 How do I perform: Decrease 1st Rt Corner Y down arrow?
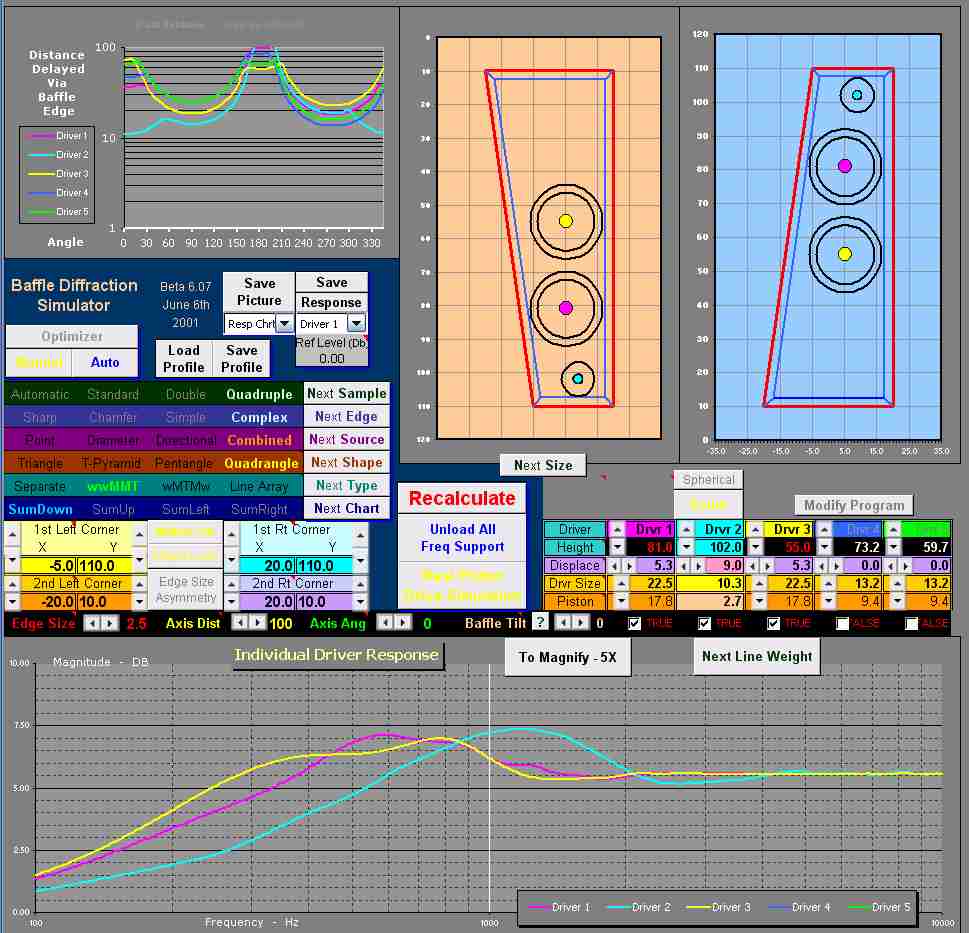pyautogui.click(x=360, y=560)
